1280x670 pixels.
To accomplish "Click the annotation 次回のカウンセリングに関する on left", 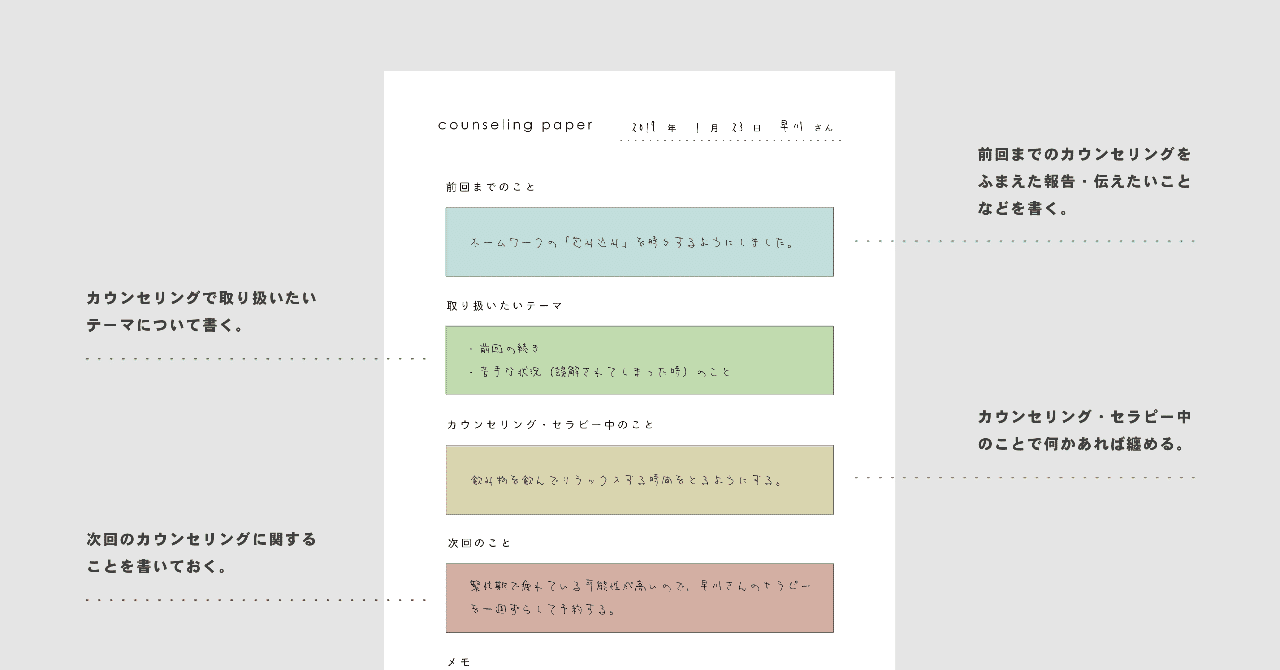I will click(x=201, y=553).
